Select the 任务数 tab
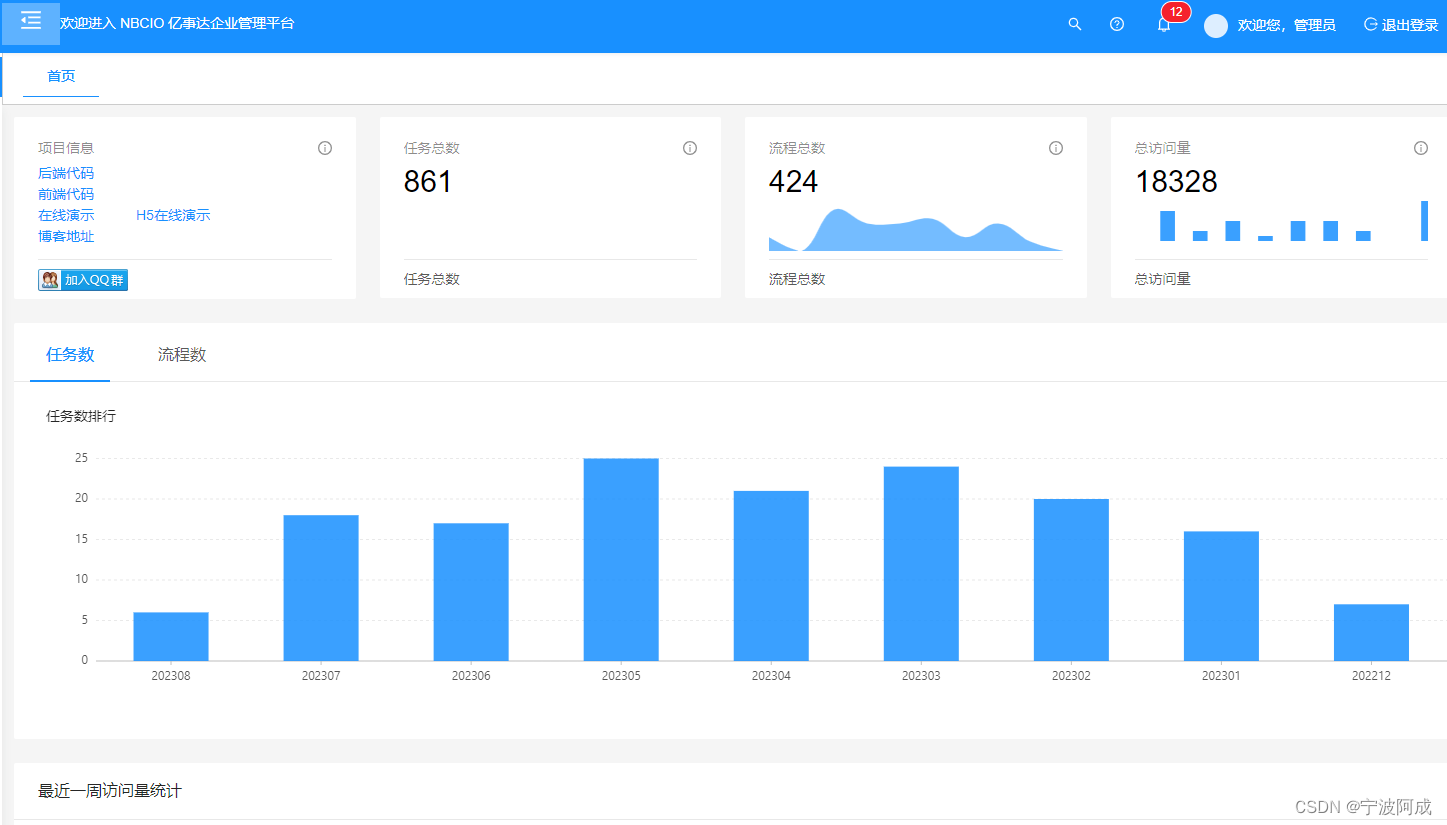 [x=70, y=354]
